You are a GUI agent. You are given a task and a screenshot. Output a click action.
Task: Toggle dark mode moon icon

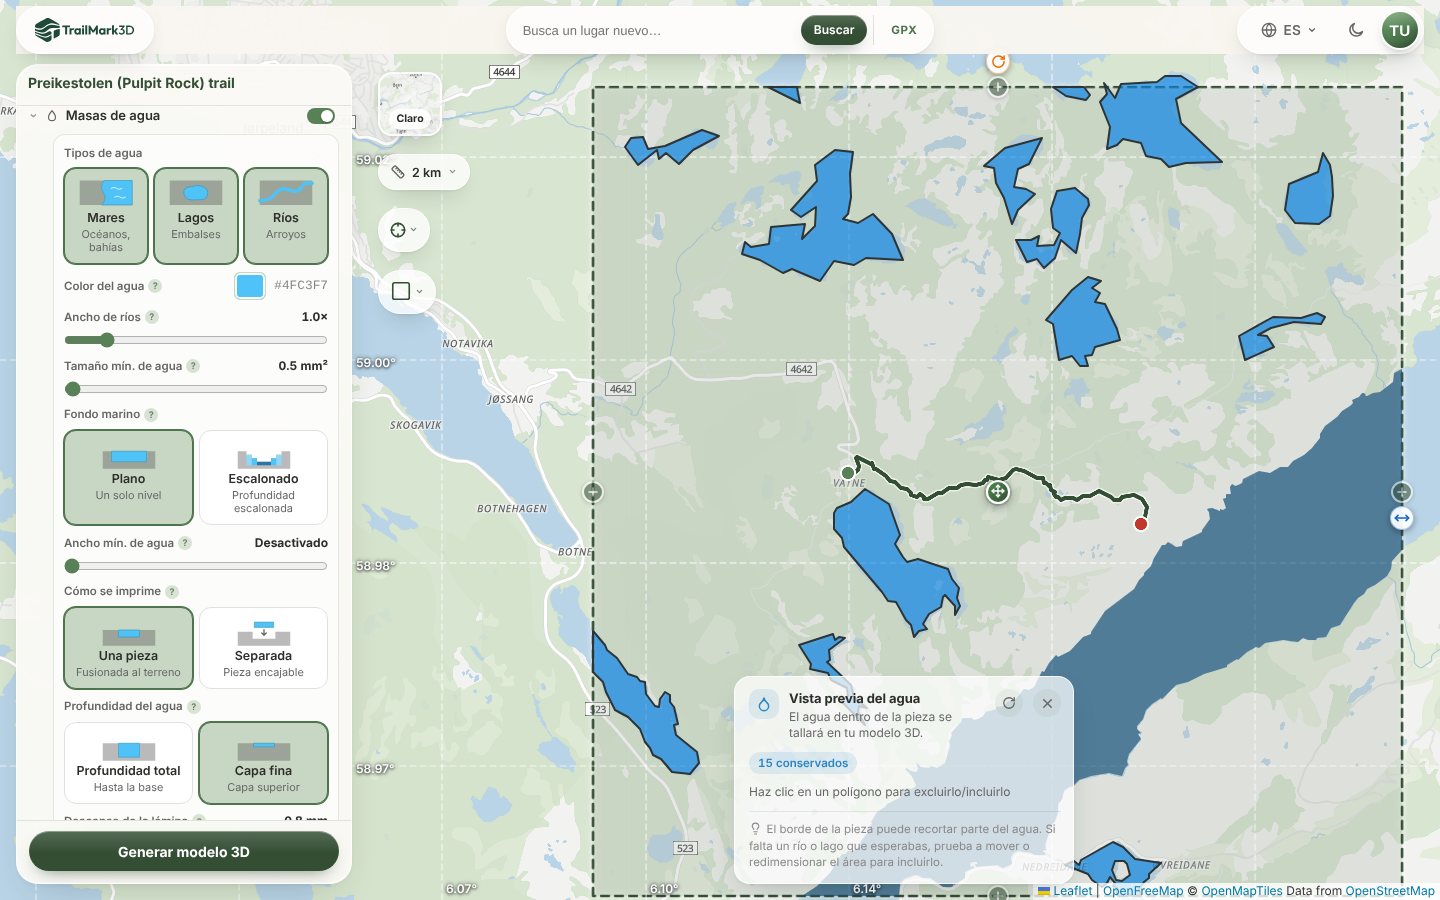pyautogui.click(x=1356, y=30)
